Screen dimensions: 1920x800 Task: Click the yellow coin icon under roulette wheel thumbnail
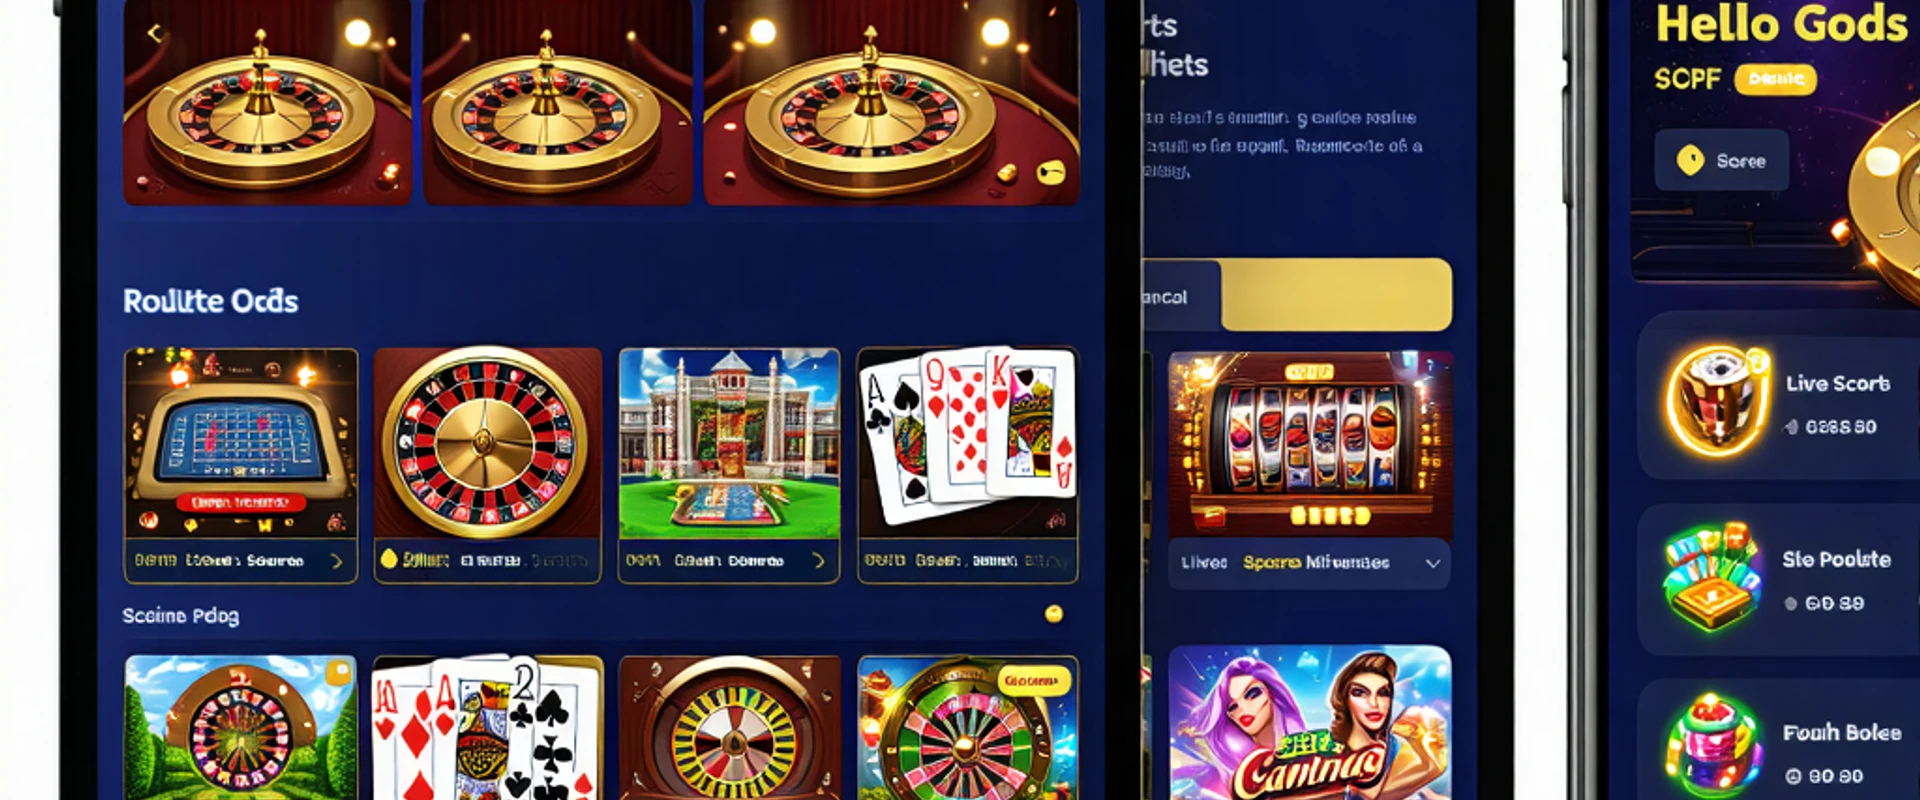coord(389,559)
